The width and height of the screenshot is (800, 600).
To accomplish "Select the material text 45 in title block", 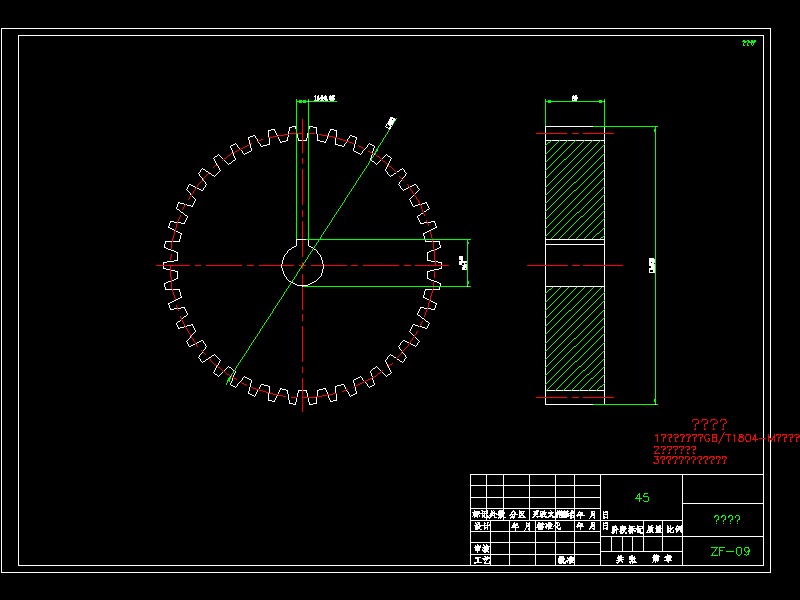I will [640, 496].
